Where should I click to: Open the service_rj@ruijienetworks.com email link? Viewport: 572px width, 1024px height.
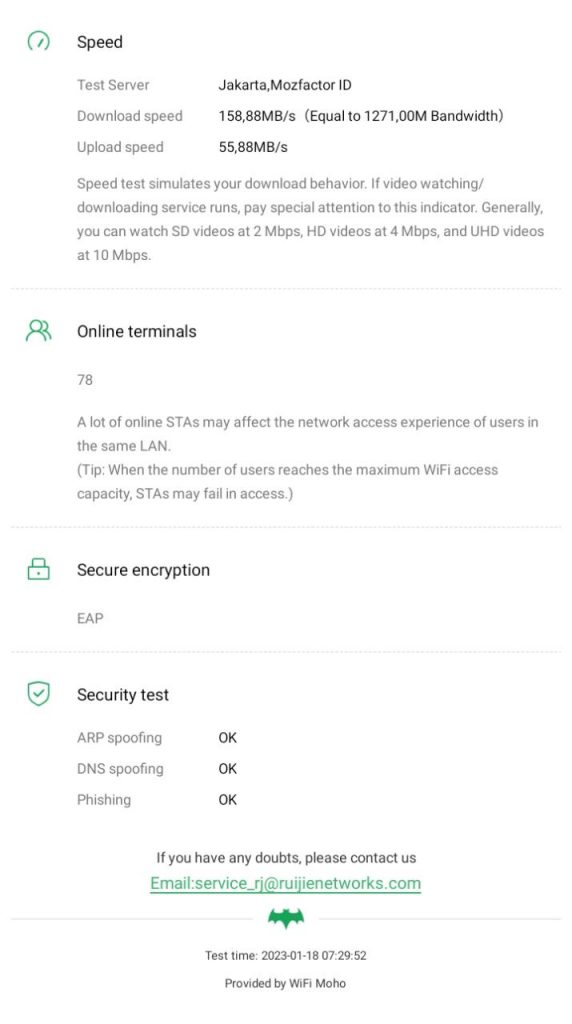coord(285,883)
